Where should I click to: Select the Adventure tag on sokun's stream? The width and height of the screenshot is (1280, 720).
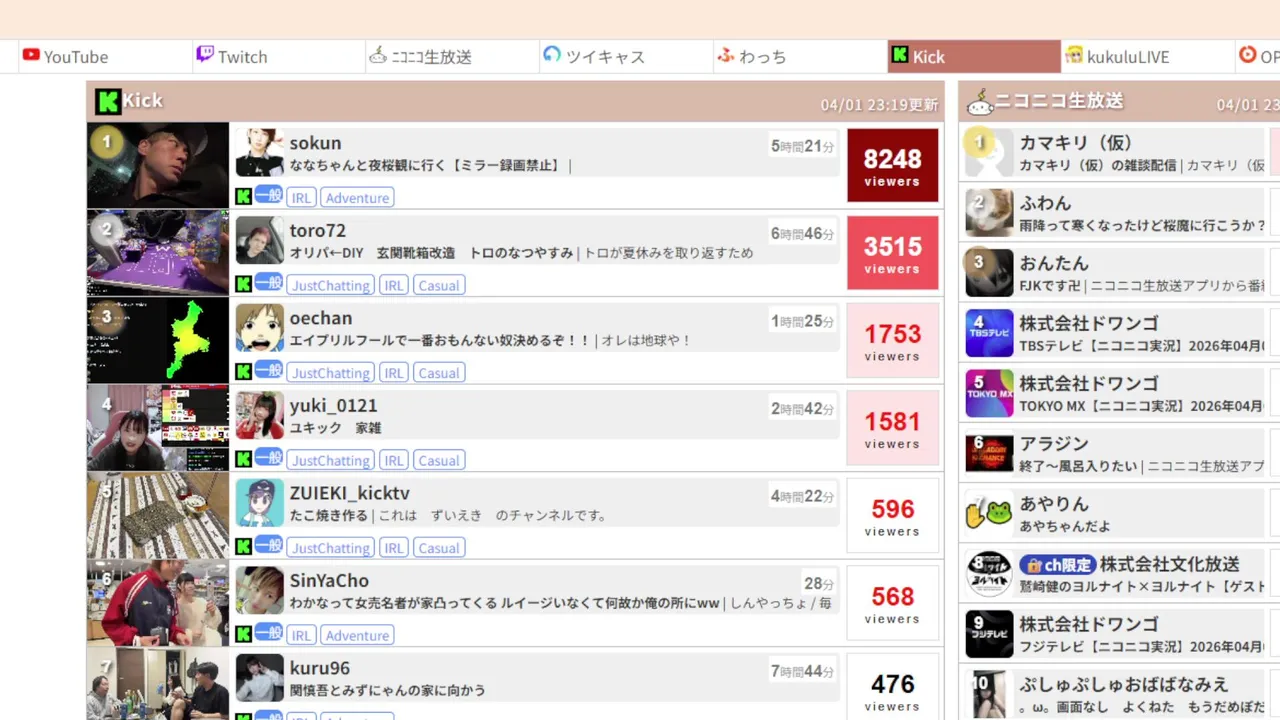tap(357, 198)
